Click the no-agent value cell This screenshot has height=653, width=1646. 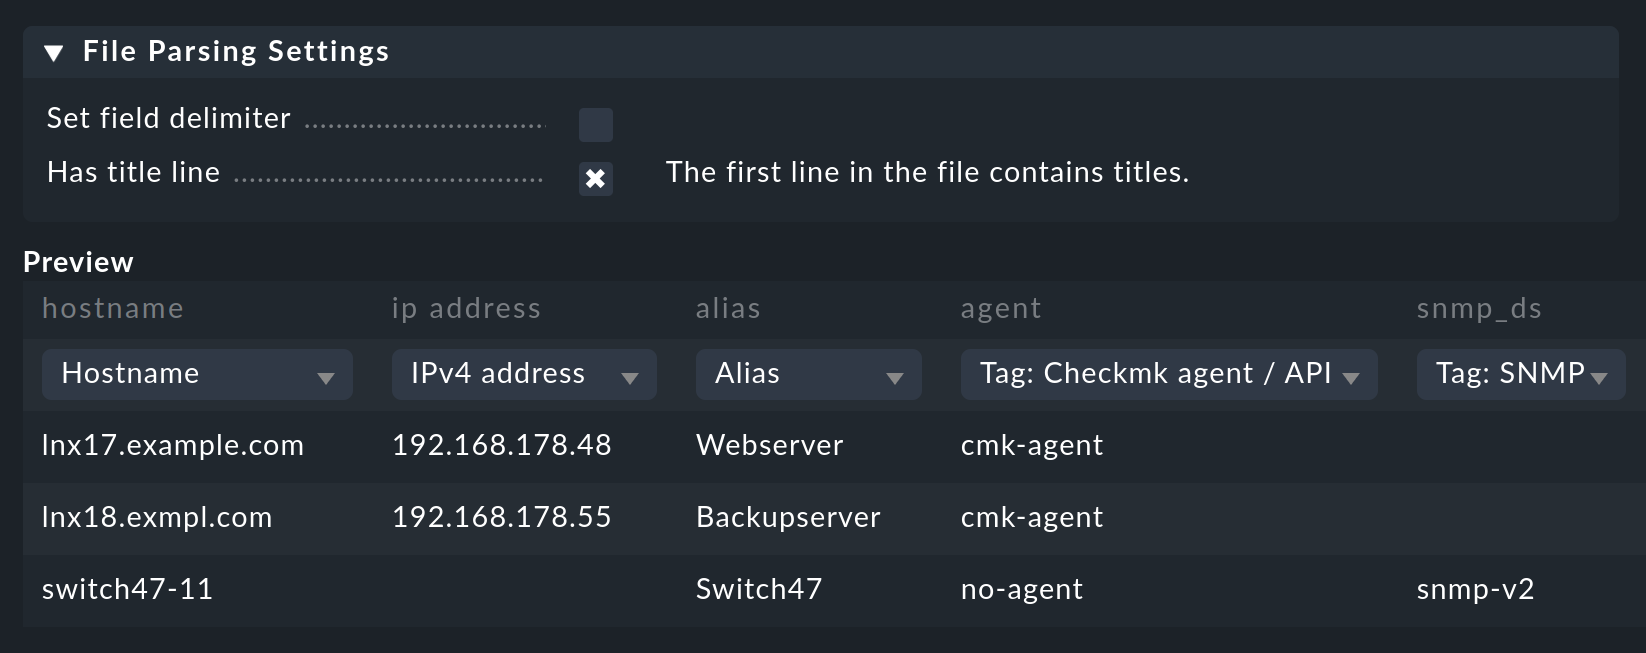(1022, 590)
